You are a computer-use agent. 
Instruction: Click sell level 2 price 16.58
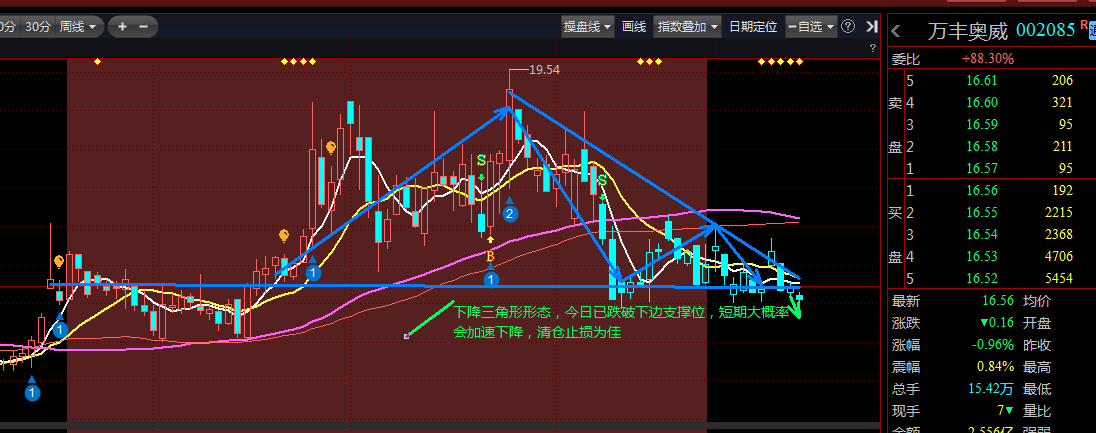(x=981, y=146)
